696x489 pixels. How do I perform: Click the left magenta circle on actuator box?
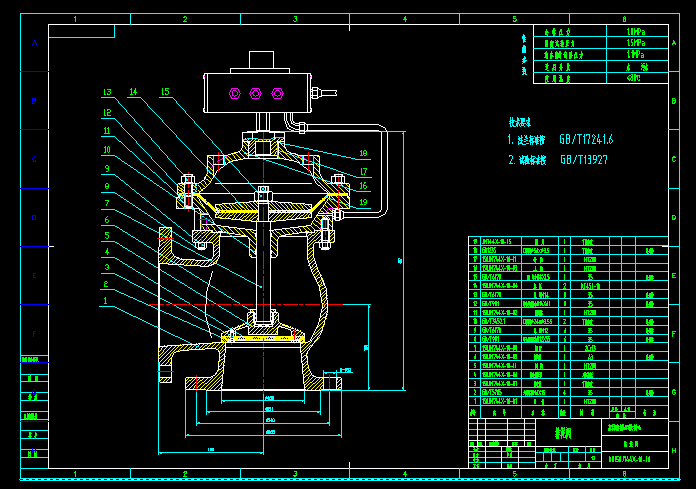coord(235,94)
